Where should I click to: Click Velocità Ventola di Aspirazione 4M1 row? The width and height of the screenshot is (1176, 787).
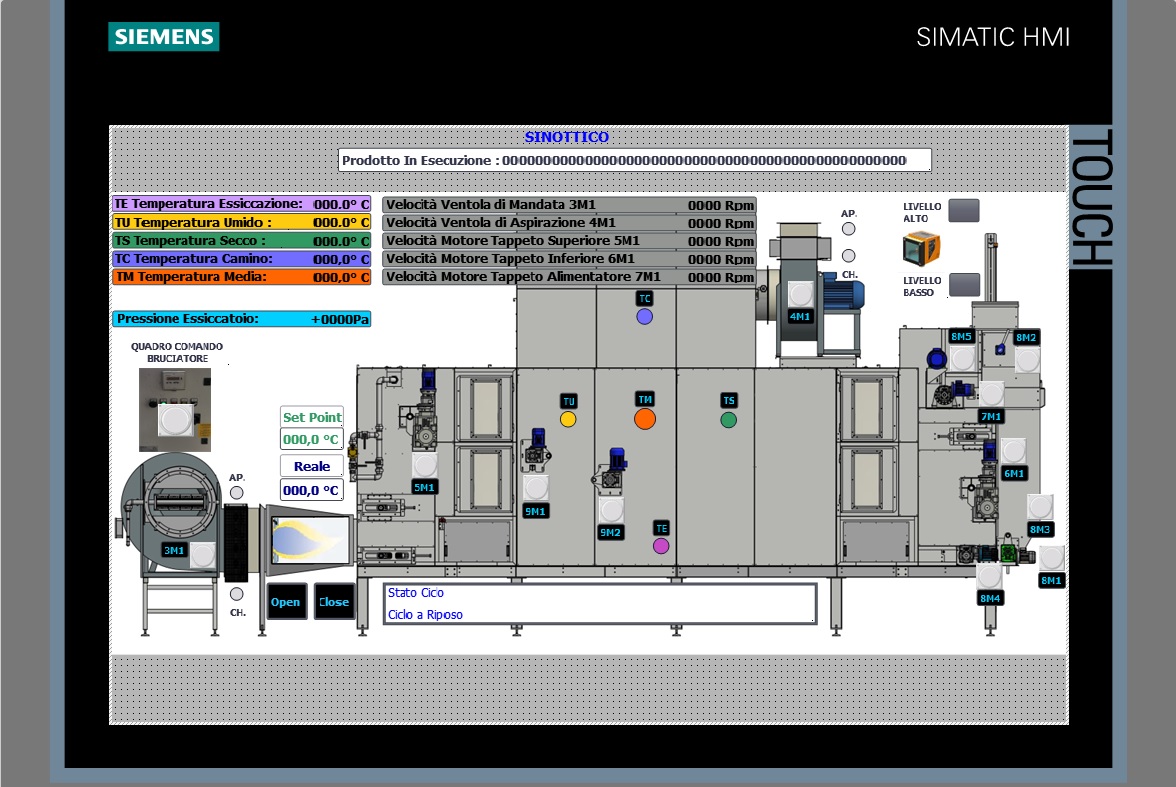pos(569,223)
